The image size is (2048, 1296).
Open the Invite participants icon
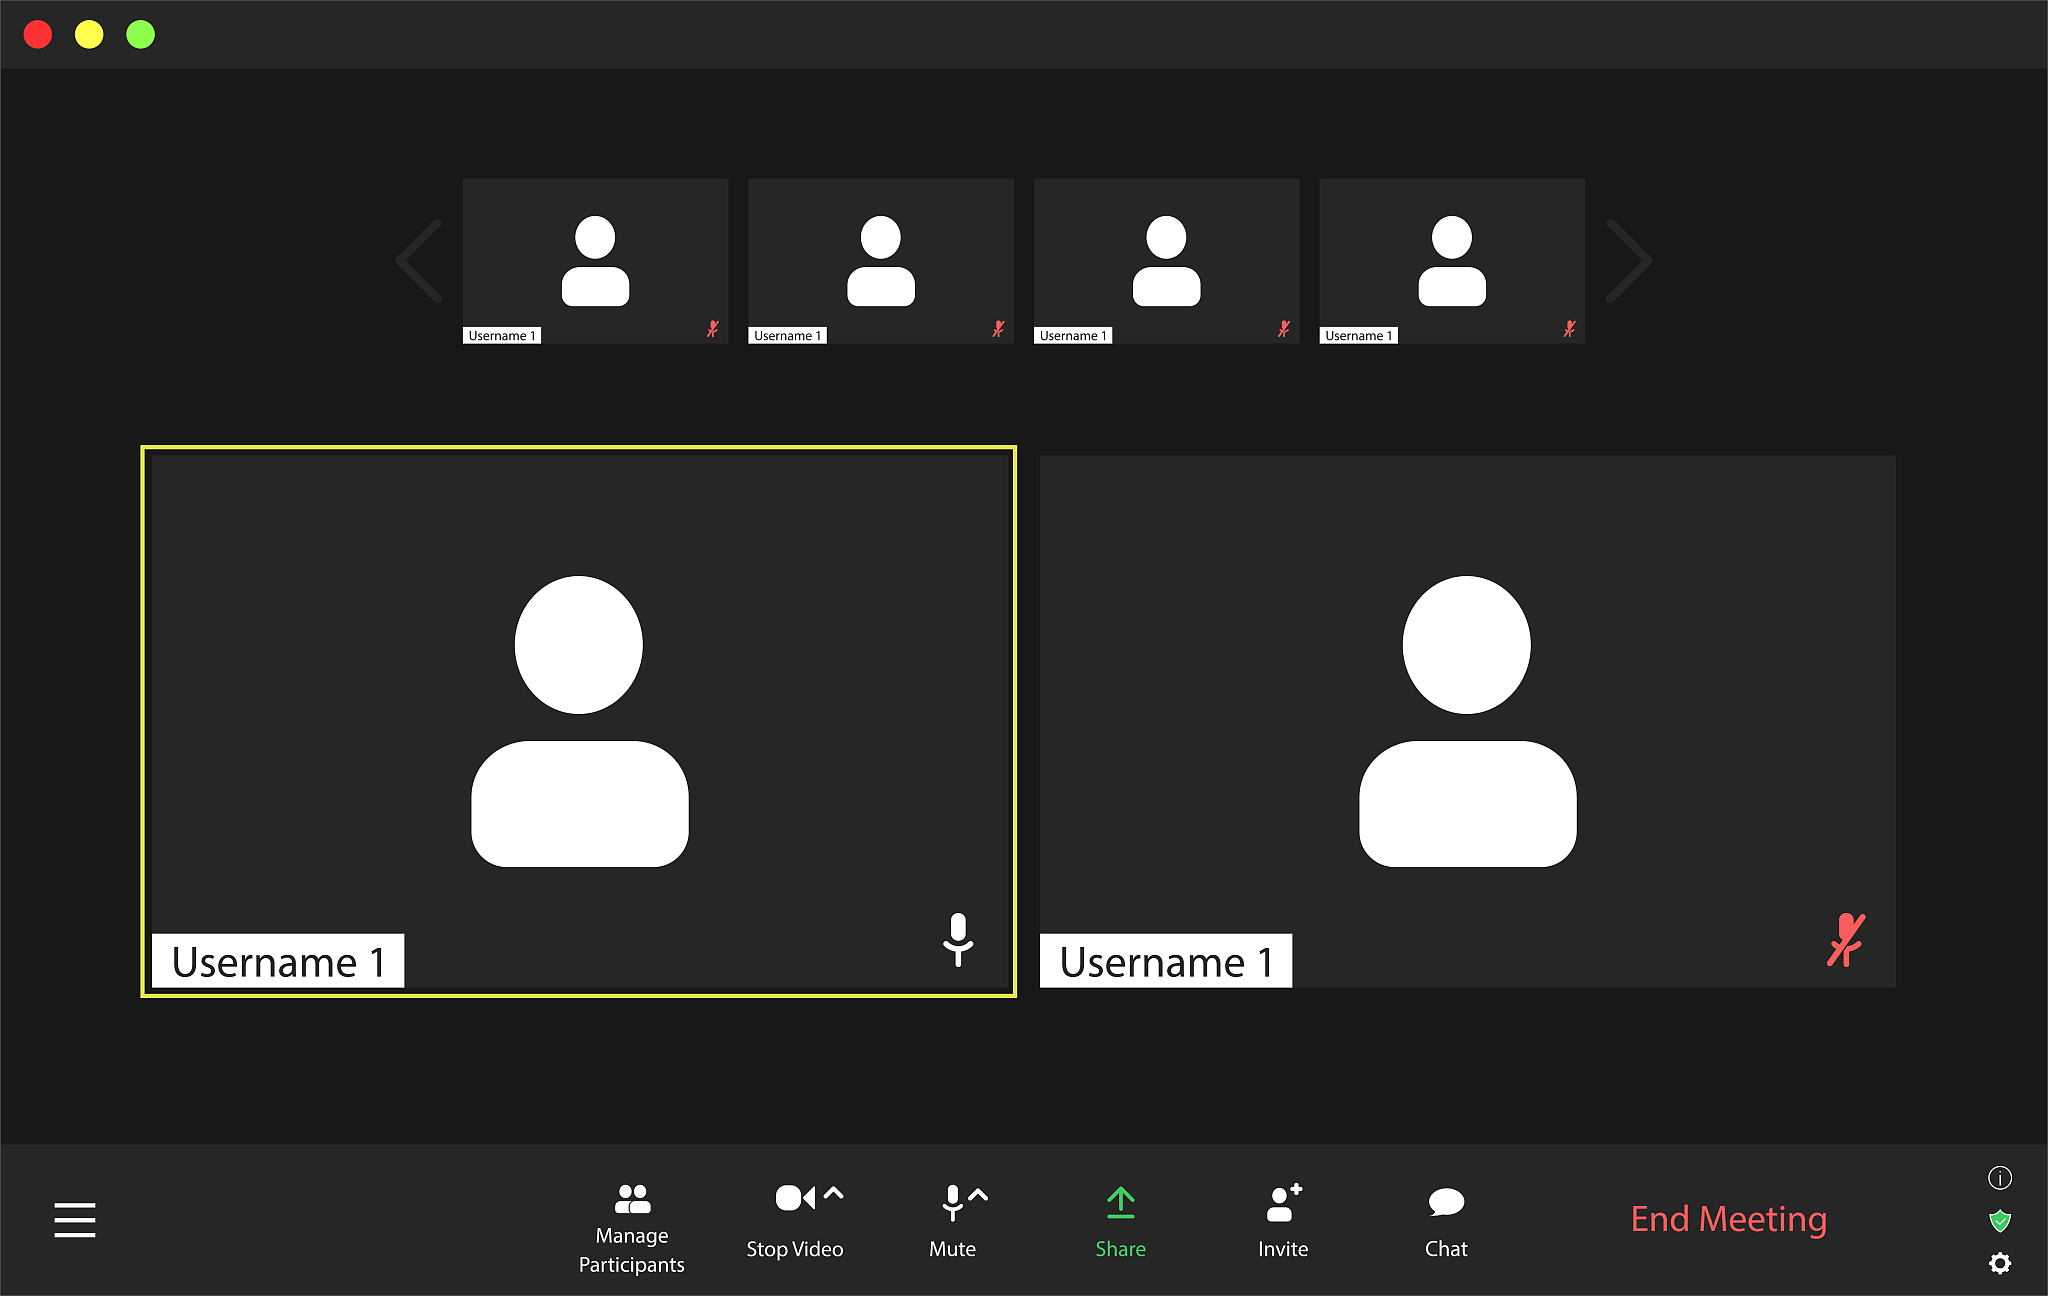point(1284,1202)
